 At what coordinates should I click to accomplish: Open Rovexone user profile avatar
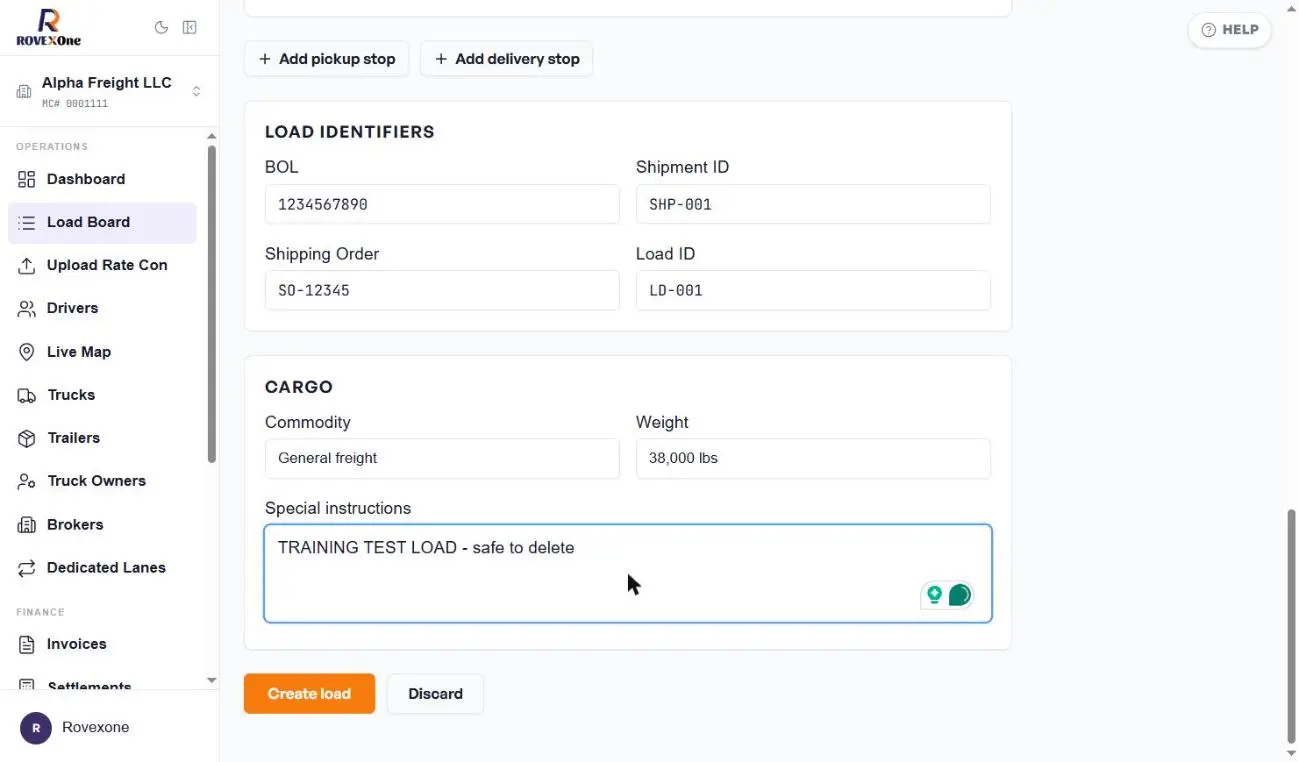[x=36, y=727]
